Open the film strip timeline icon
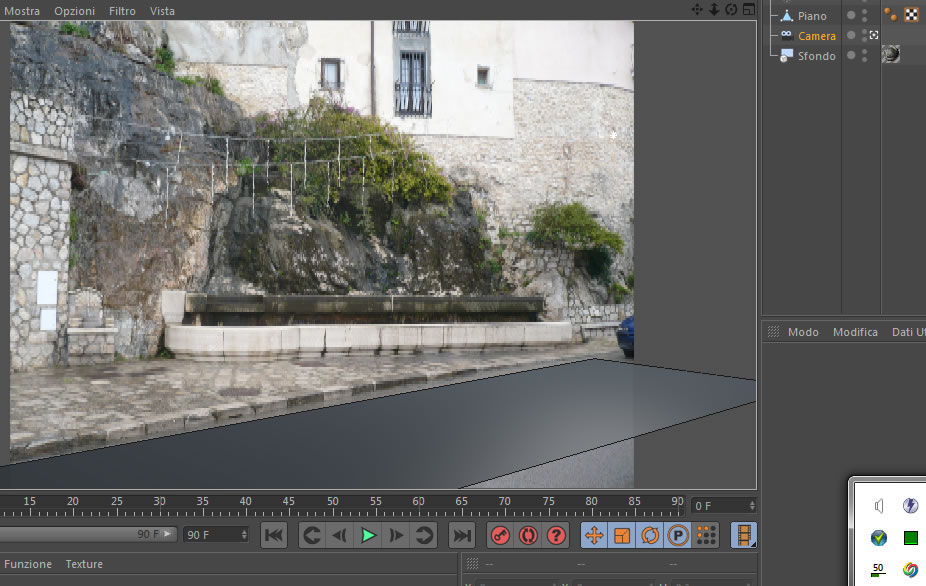926x586 pixels. [744, 536]
